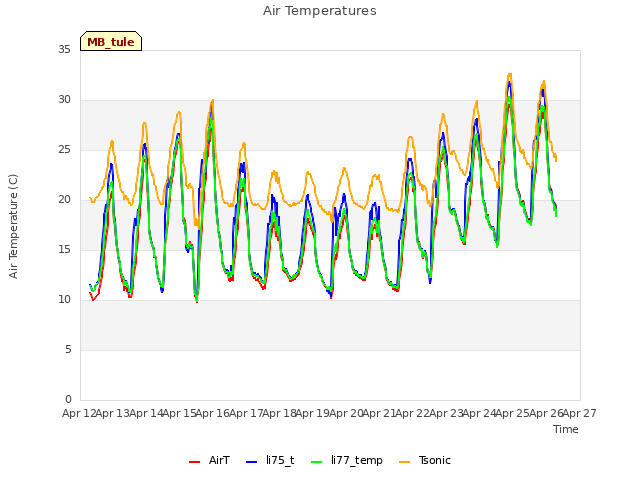Click the 5 y-axis tick label
640x480 pixels.
coord(68,350)
